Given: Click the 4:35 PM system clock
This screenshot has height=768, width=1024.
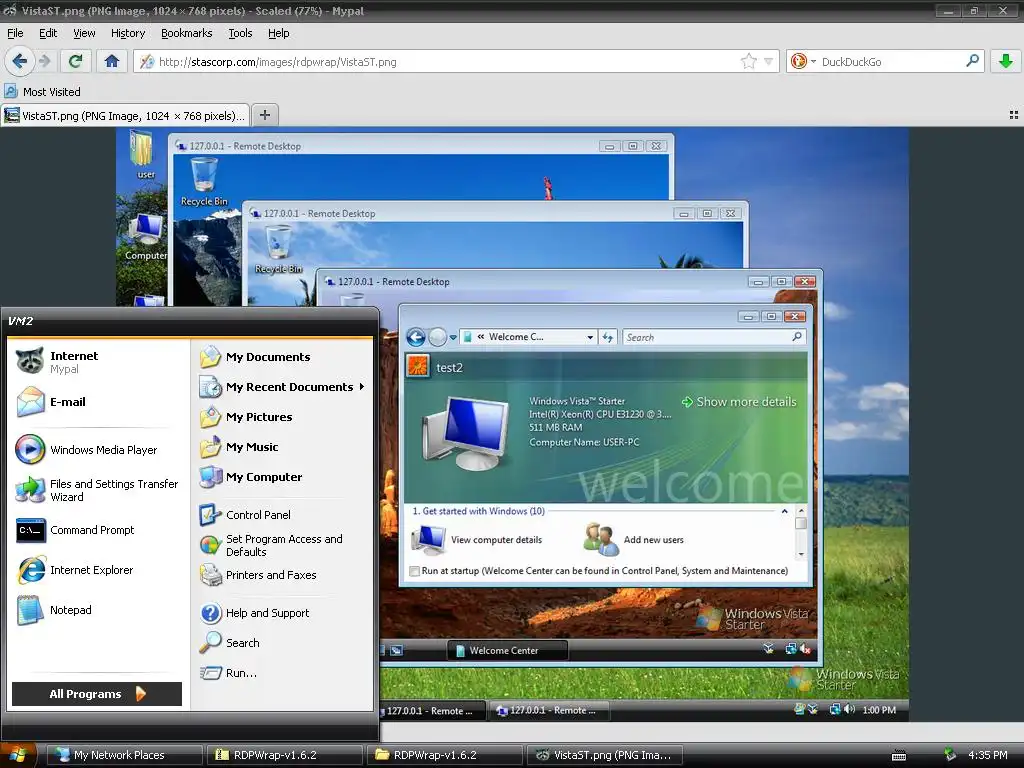Looking at the screenshot, I should (x=987, y=755).
